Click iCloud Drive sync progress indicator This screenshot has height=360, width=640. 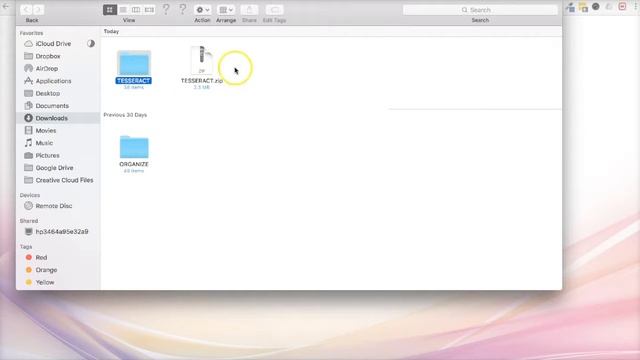tap(91, 44)
